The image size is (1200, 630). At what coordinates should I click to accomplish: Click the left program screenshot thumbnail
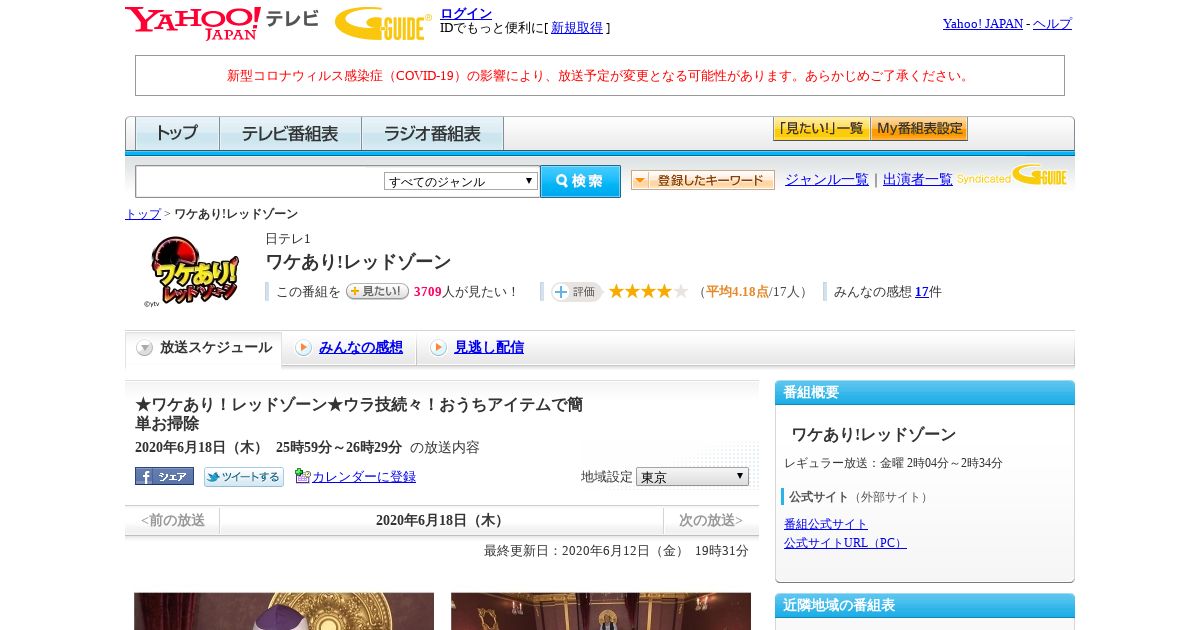point(284,611)
